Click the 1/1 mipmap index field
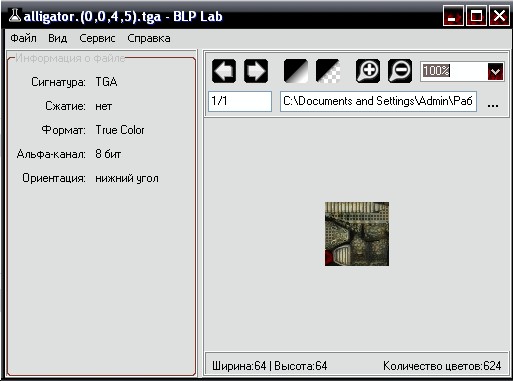513x381 pixels. [240, 101]
